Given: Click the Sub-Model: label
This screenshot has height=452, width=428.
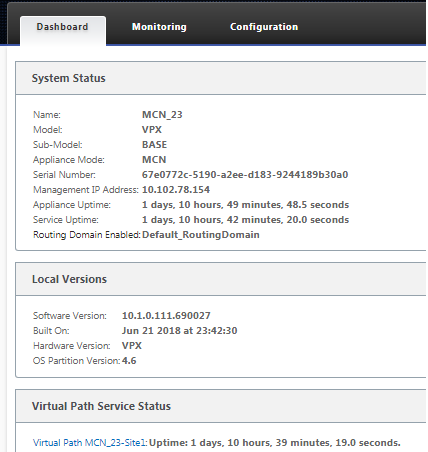Looking at the screenshot, I should coord(58,145).
